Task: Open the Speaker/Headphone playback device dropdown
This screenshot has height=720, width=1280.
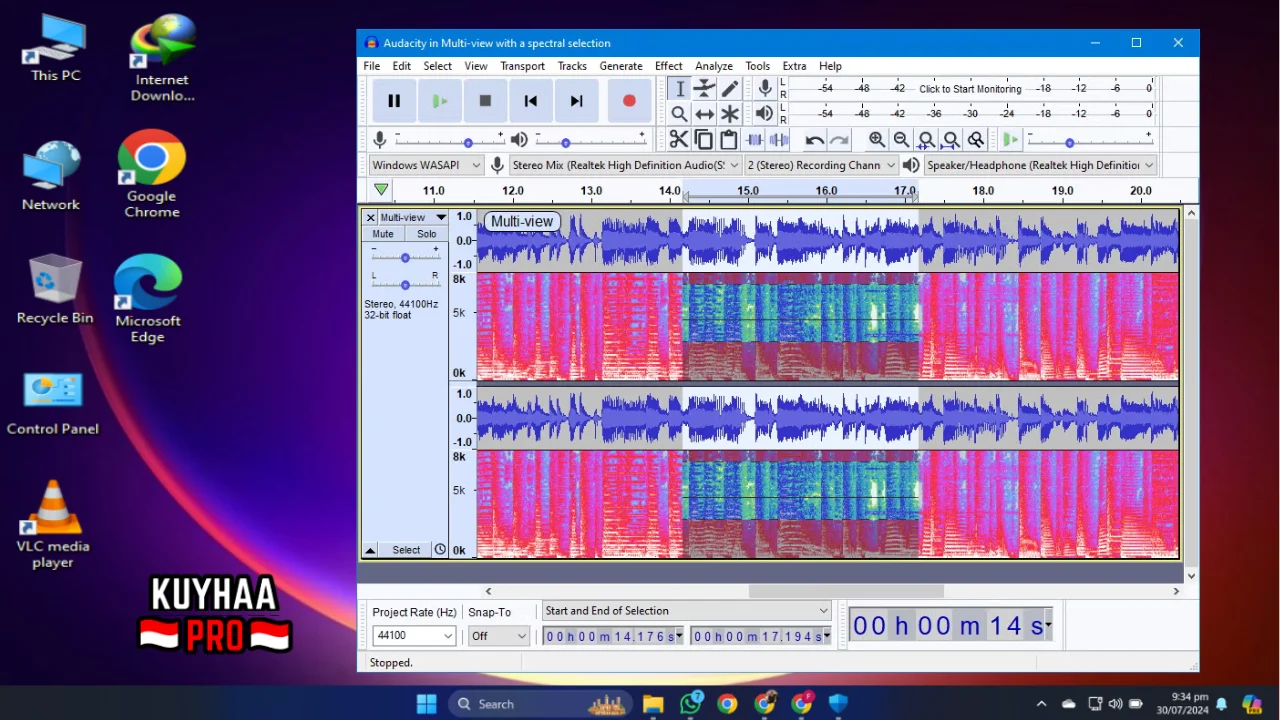Action: click(1040, 165)
